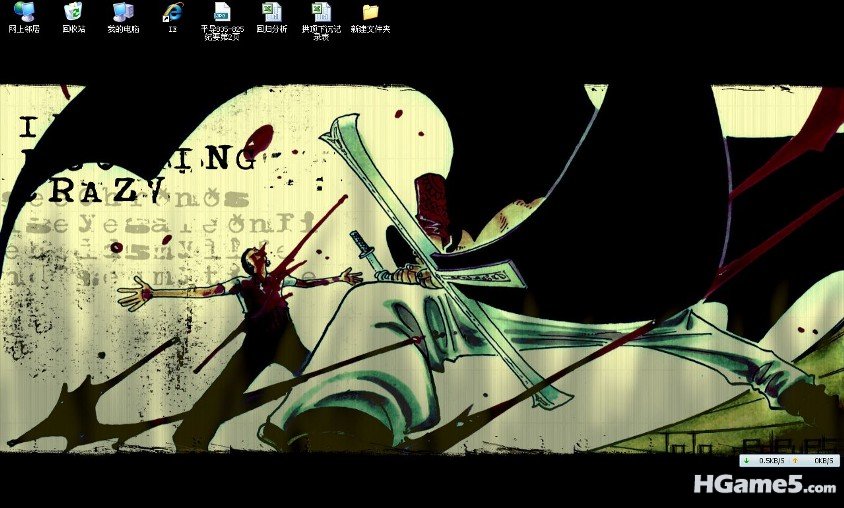Click the 我的电脑 text label
The image size is (844, 508).
point(122,29)
